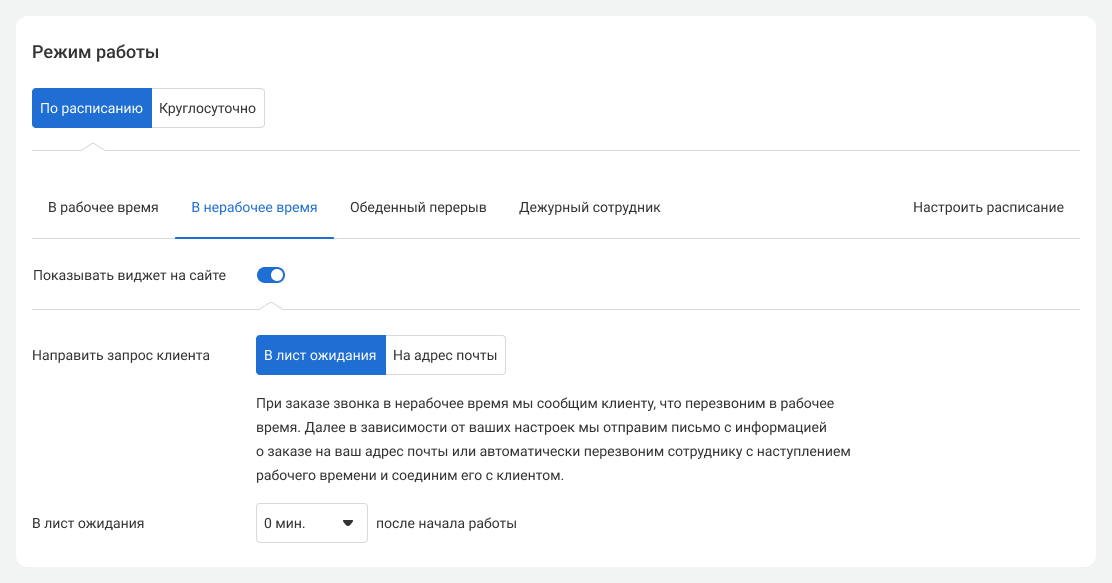1112x583 pixels.
Task: Open the В рабочее время tab
Action: (x=103, y=208)
